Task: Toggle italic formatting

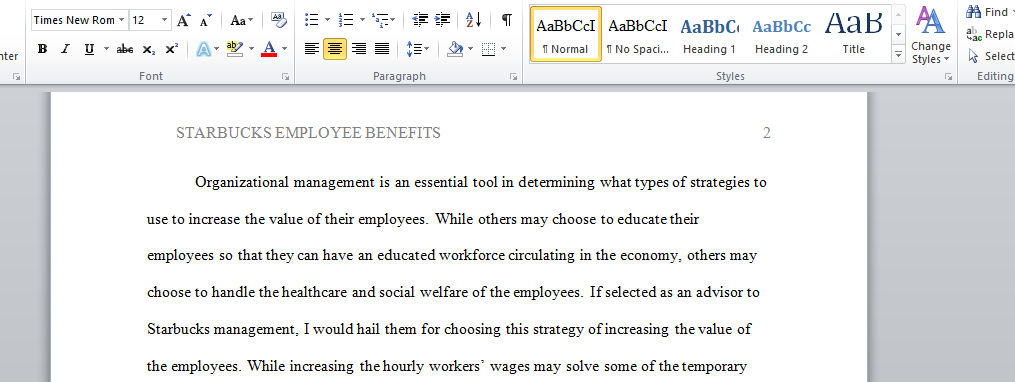Action: pyautogui.click(x=65, y=49)
